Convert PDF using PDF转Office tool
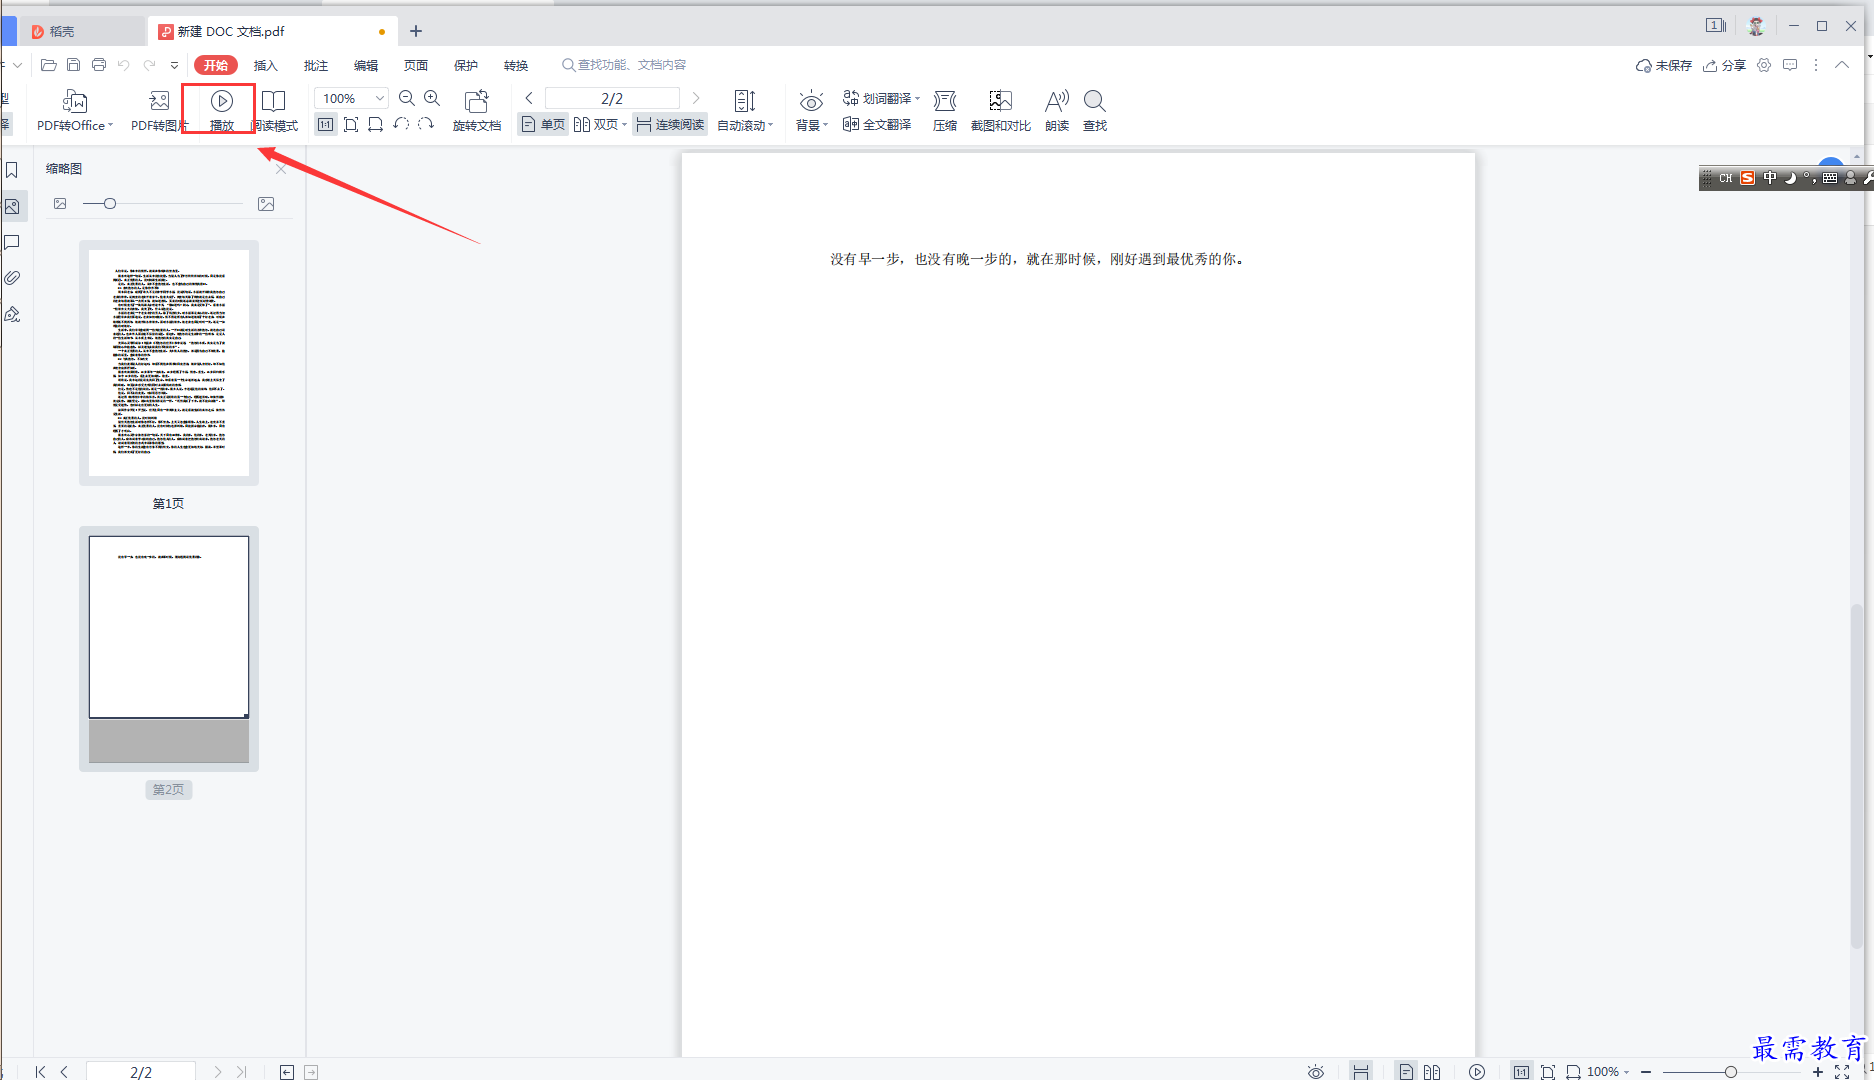This screenshot has height=1080, width=1874. click(x=75, y=110)
